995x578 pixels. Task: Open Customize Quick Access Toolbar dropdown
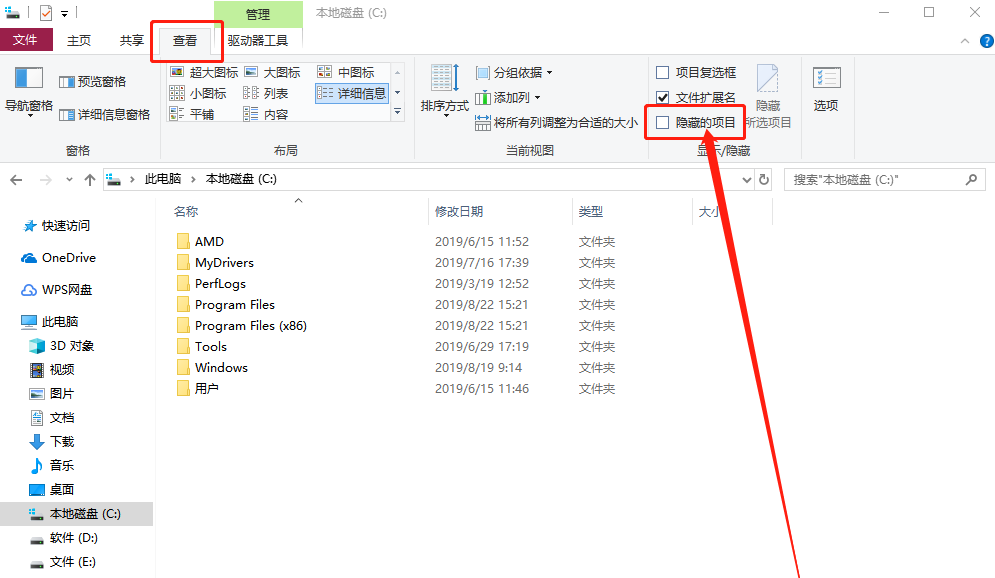coord(65,13)
